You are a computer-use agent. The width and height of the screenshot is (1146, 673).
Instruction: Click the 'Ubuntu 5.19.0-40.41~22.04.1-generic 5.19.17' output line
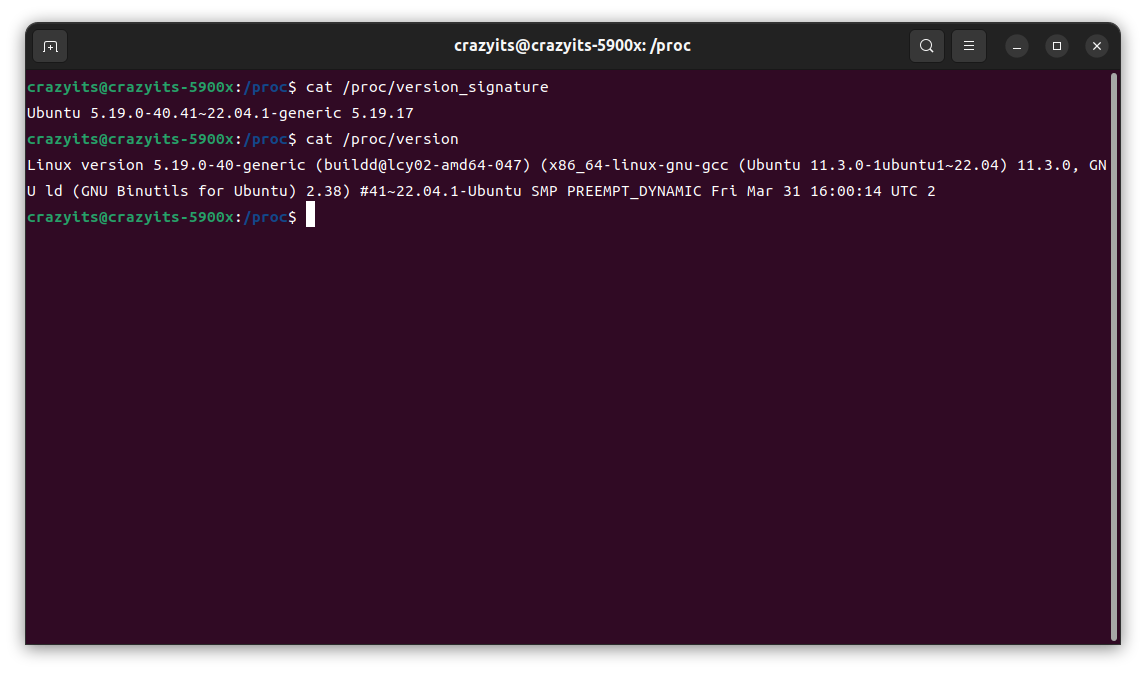[220, 113]
